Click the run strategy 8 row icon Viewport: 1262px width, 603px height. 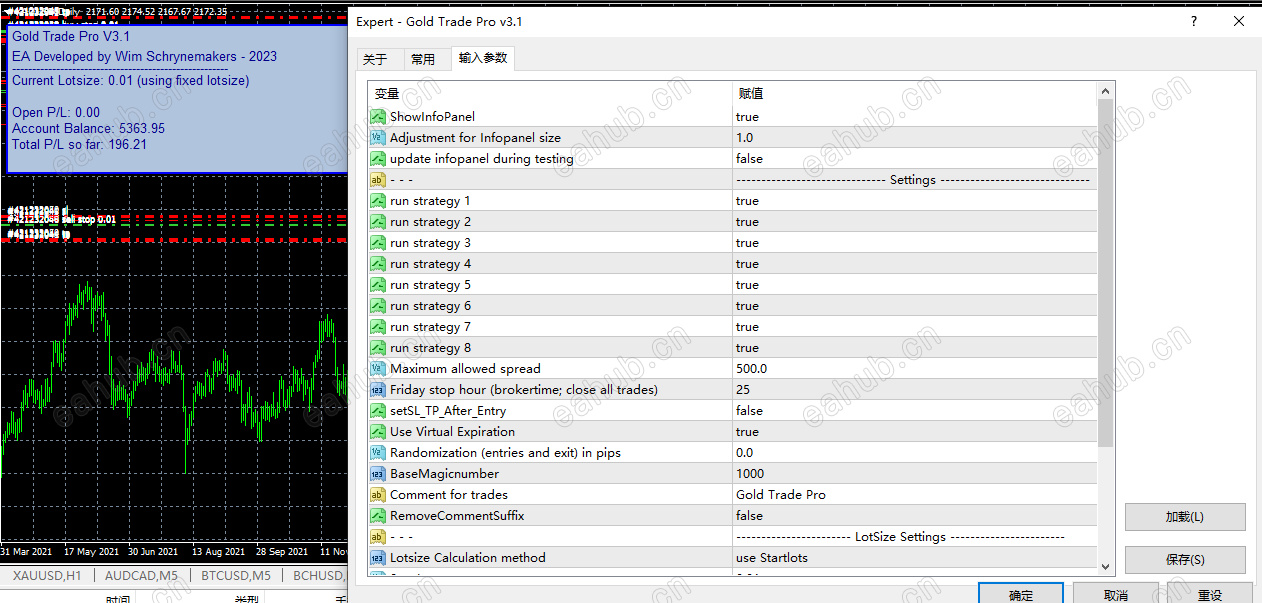378,348
